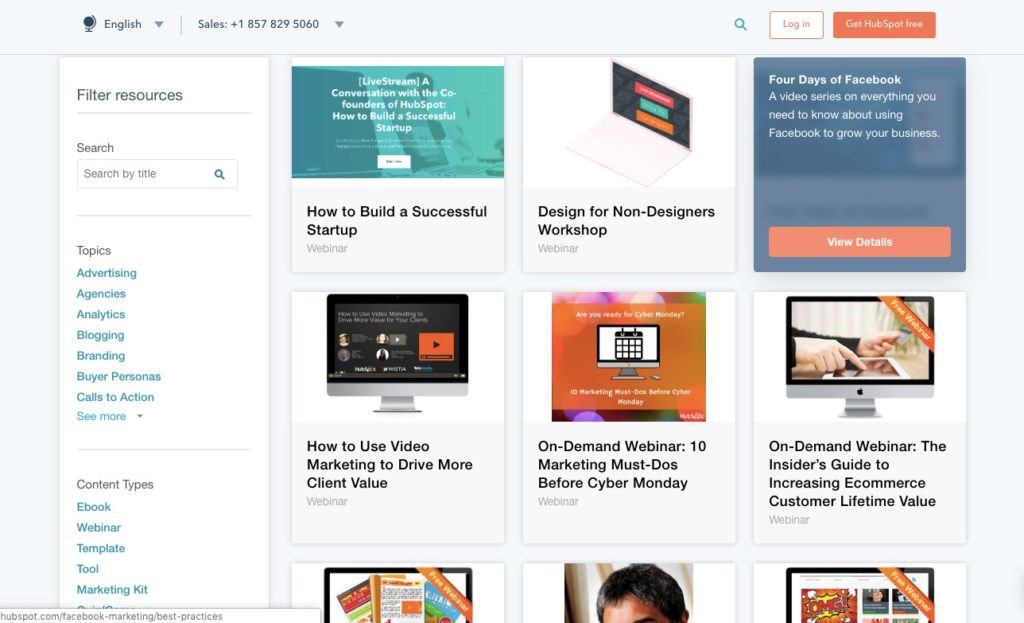1024x623 pixels.
Task: Click Webinar label under Design Workshop card
Action: point(558,248)
